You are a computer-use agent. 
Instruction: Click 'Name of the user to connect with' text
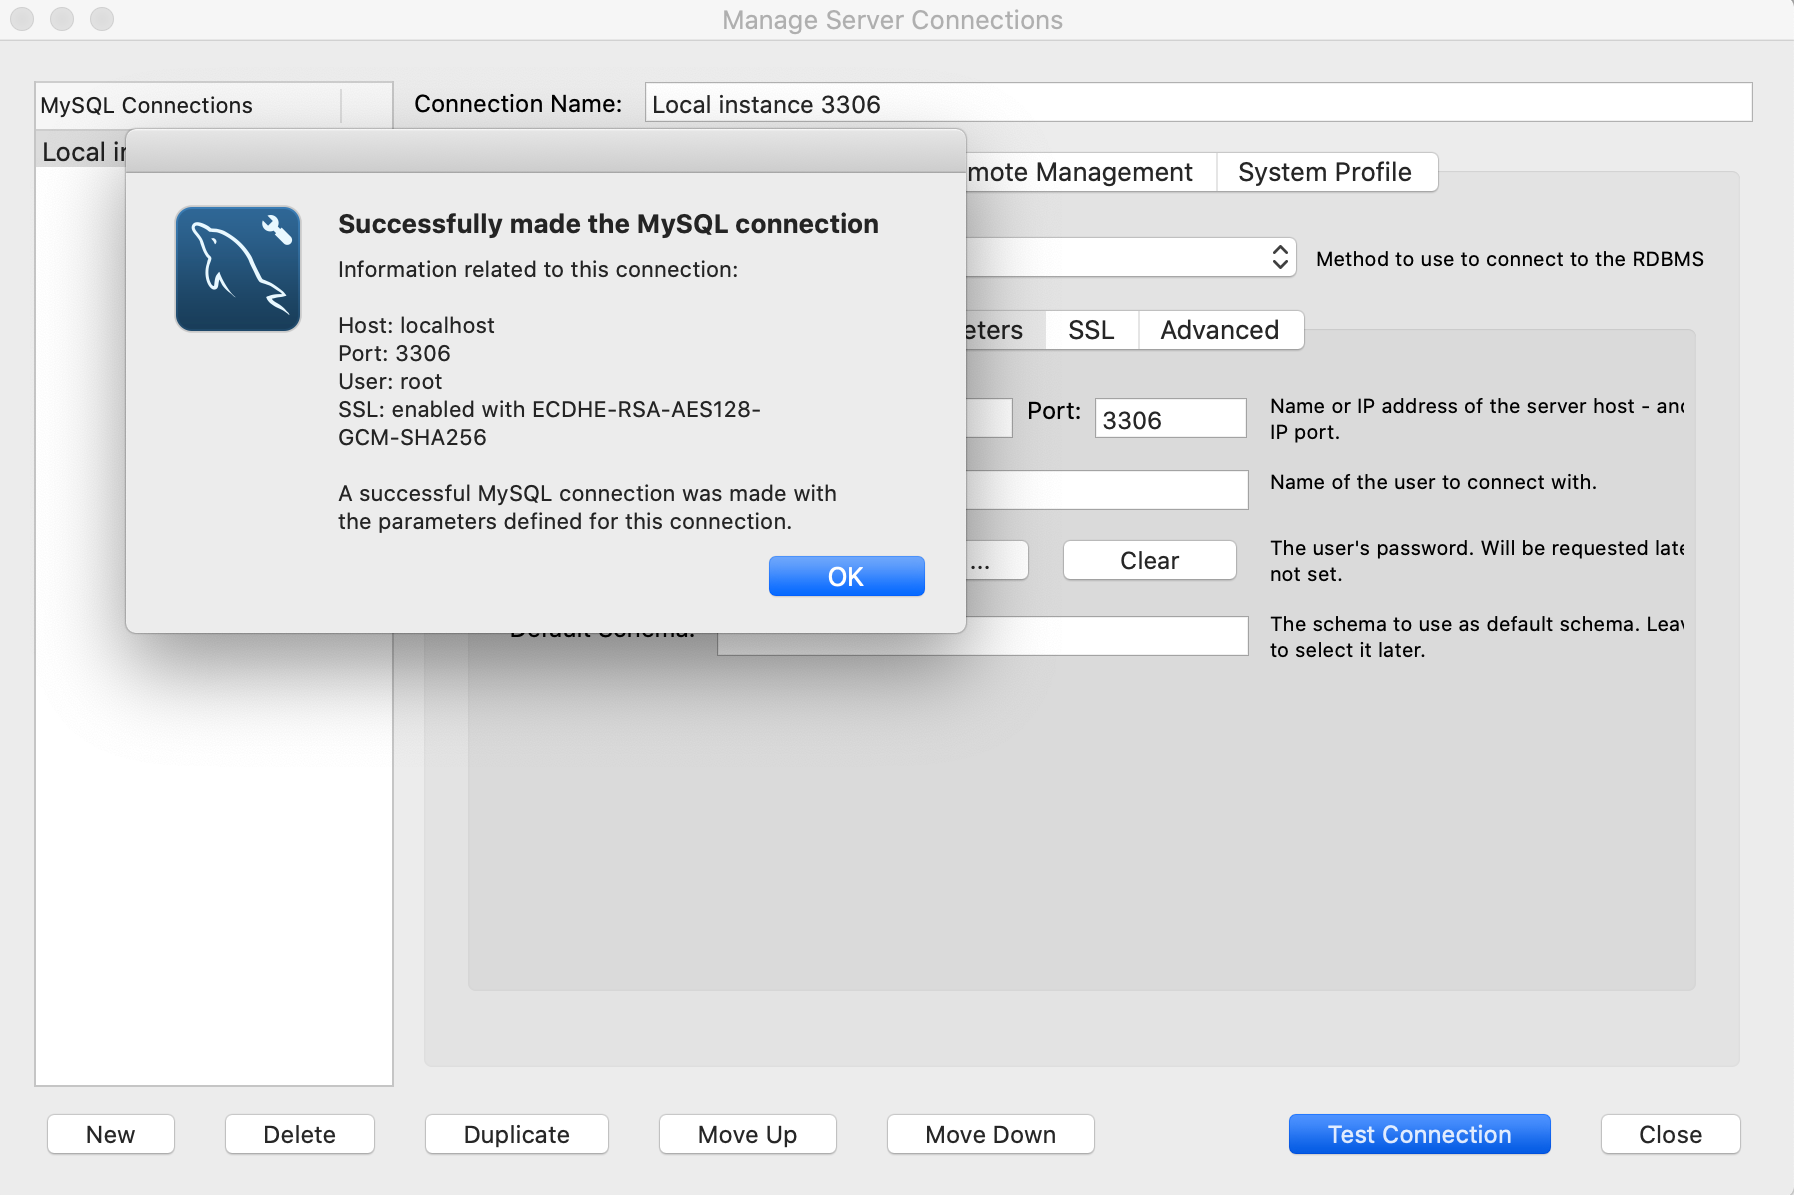coord(1433,482)
